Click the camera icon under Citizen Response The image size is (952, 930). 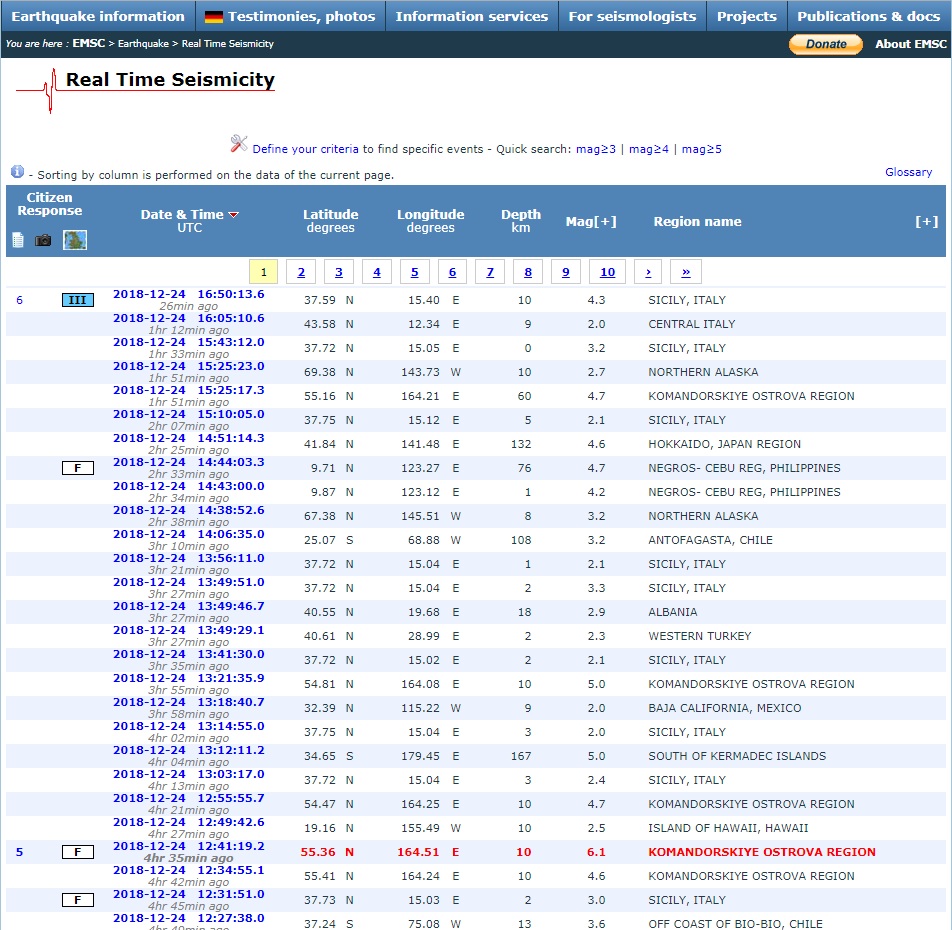[43, 240]
